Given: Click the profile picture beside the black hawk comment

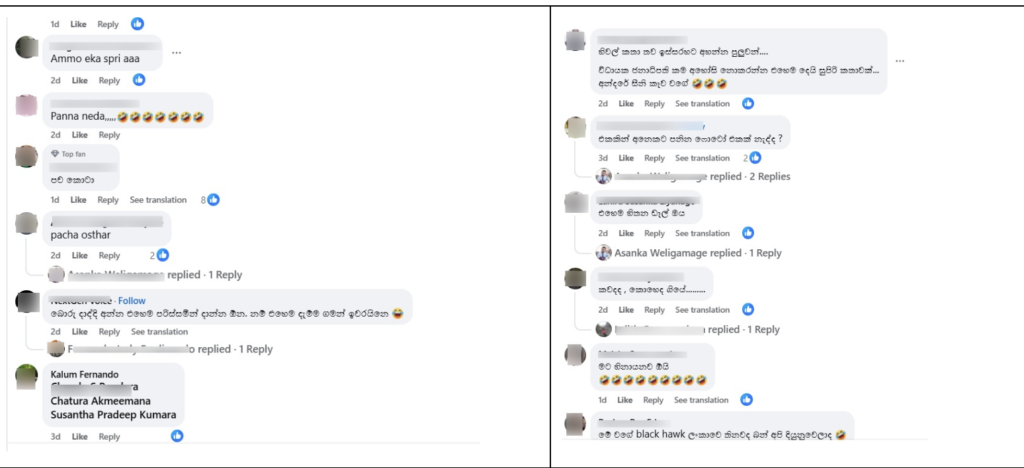Looking at the screenshot, I should 575,423.
